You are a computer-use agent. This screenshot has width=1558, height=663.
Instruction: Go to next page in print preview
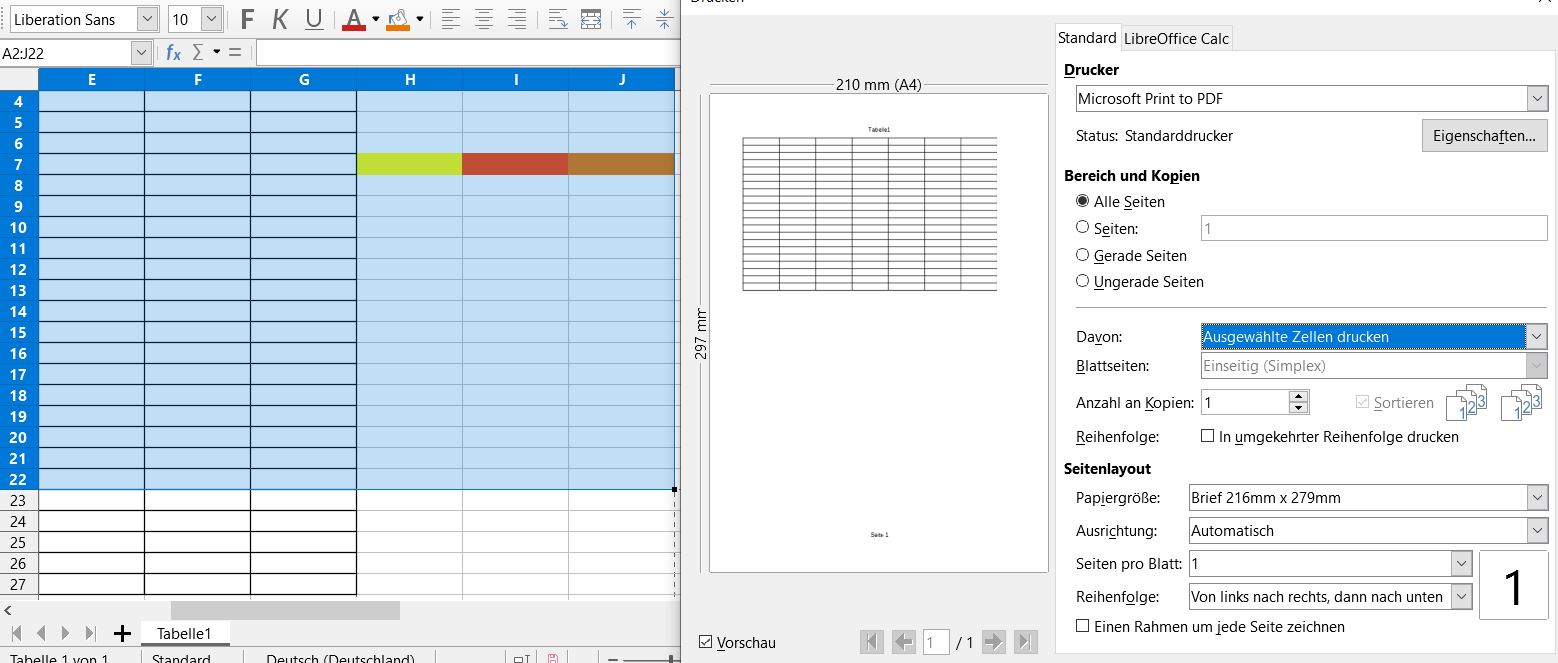(993, 642)
